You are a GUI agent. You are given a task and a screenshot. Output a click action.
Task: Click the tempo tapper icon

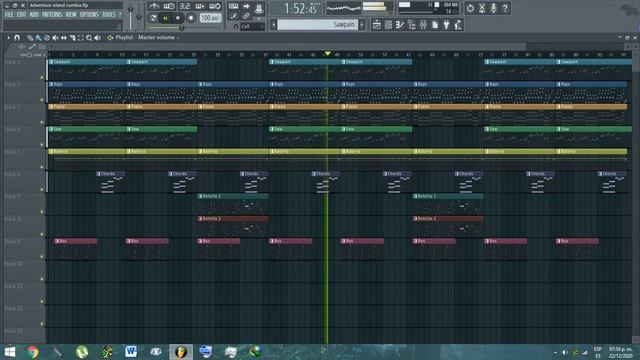point(458,25)
